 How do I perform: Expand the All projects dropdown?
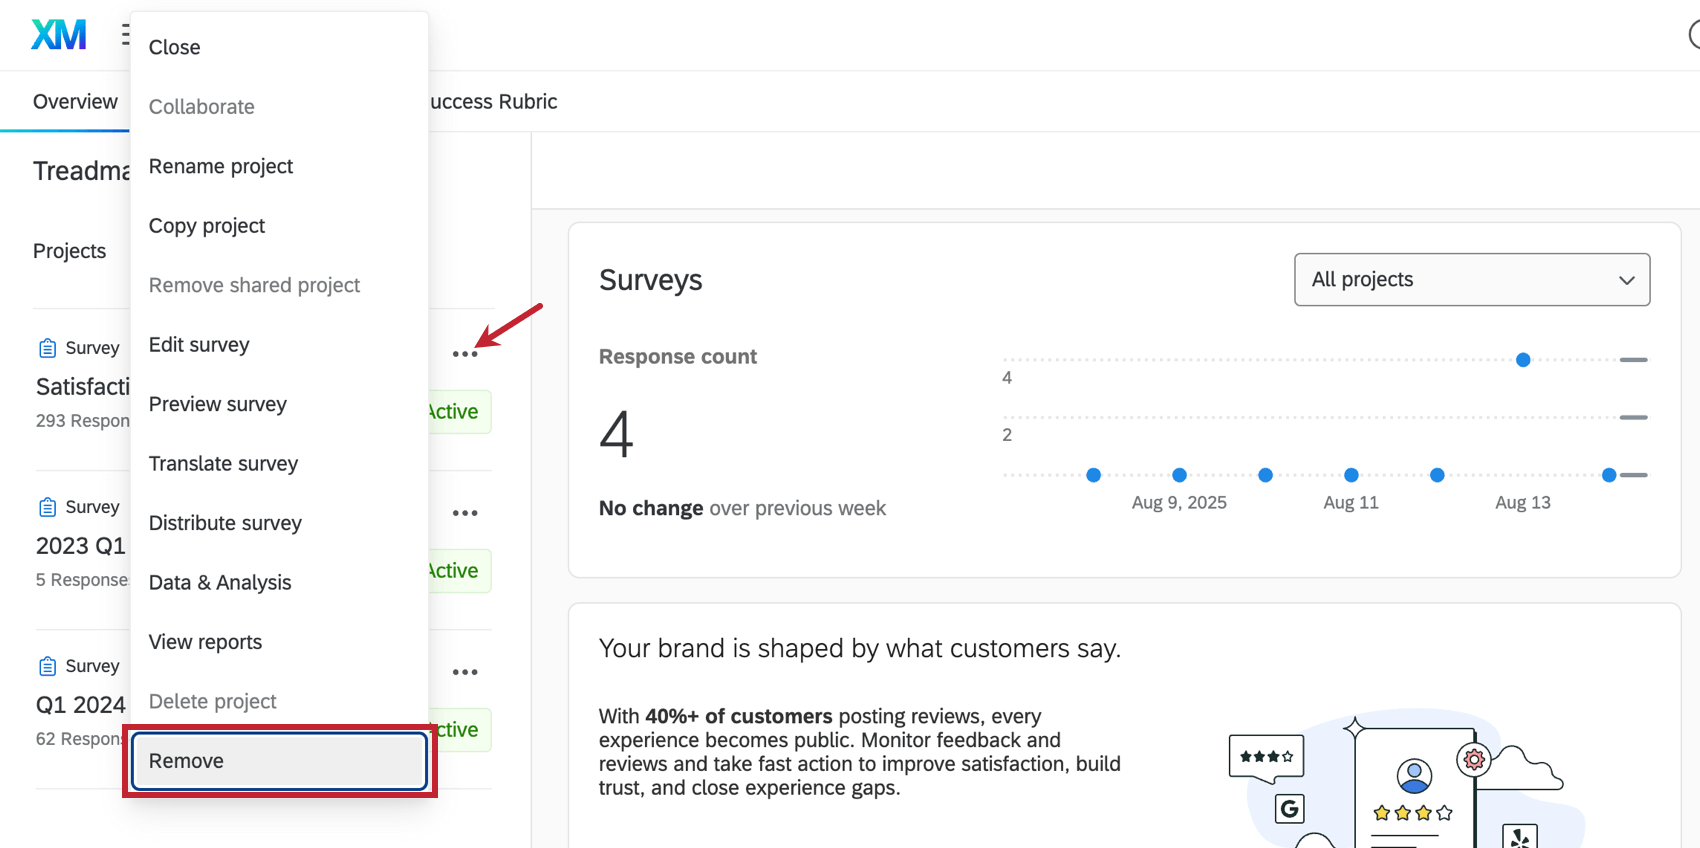point(1471,280)
